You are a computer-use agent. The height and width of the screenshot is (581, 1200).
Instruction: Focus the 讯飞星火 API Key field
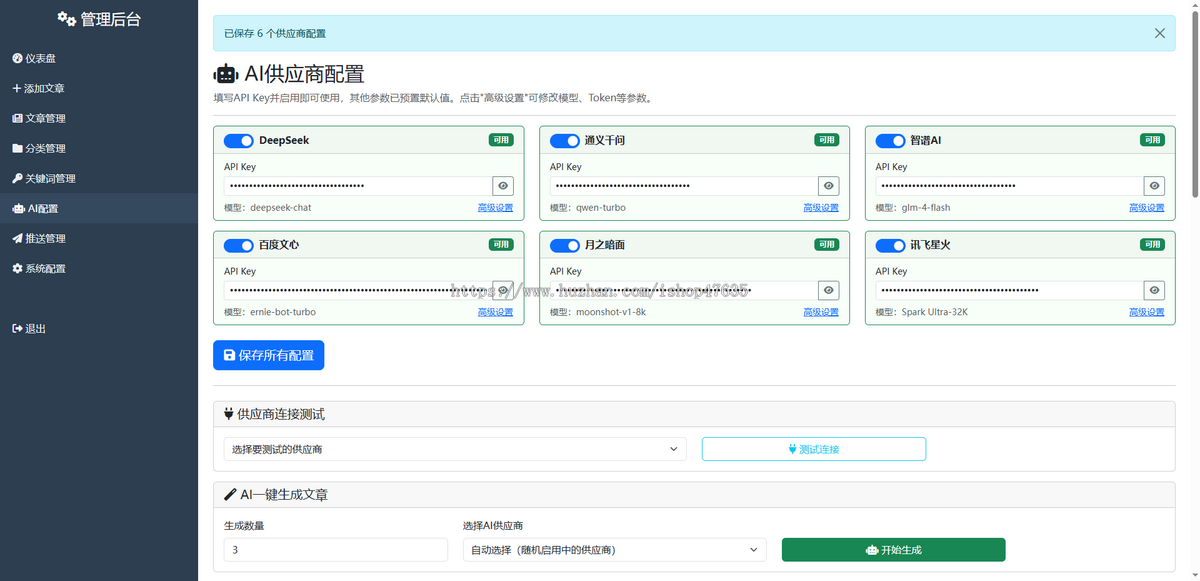point(1010,290)
